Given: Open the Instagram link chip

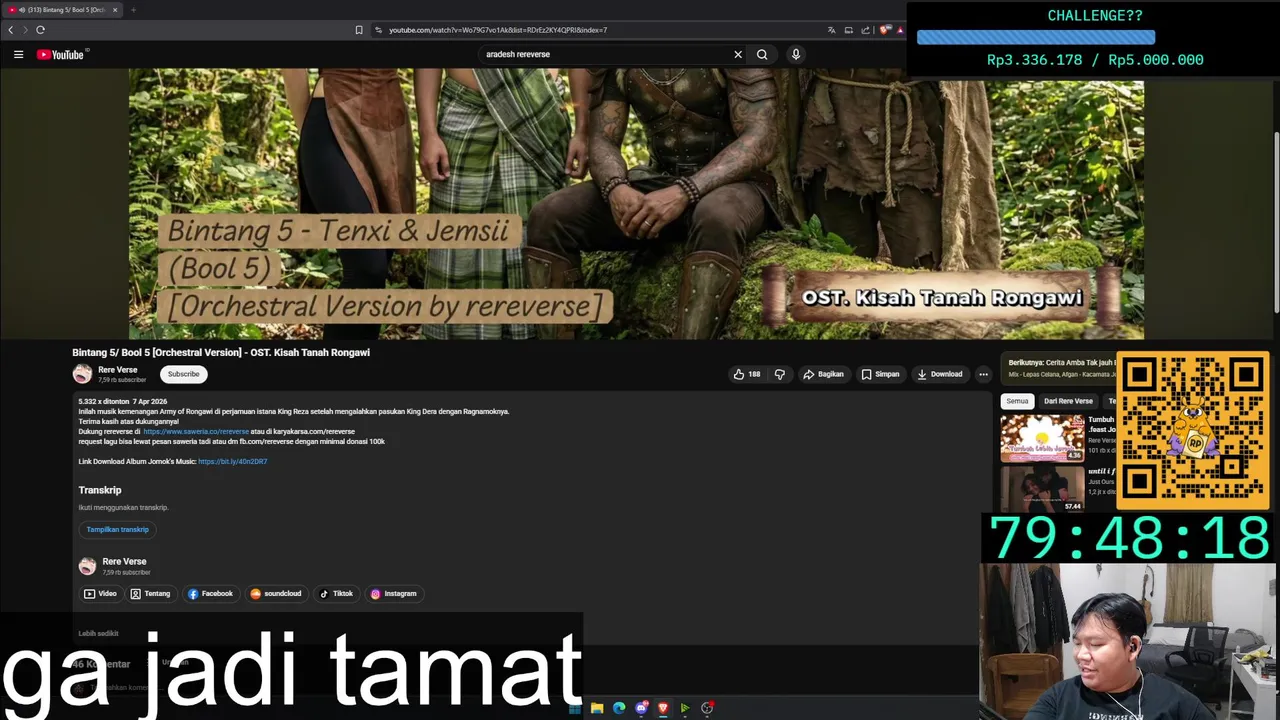Looking at the screenshot, I should (394, 594).
